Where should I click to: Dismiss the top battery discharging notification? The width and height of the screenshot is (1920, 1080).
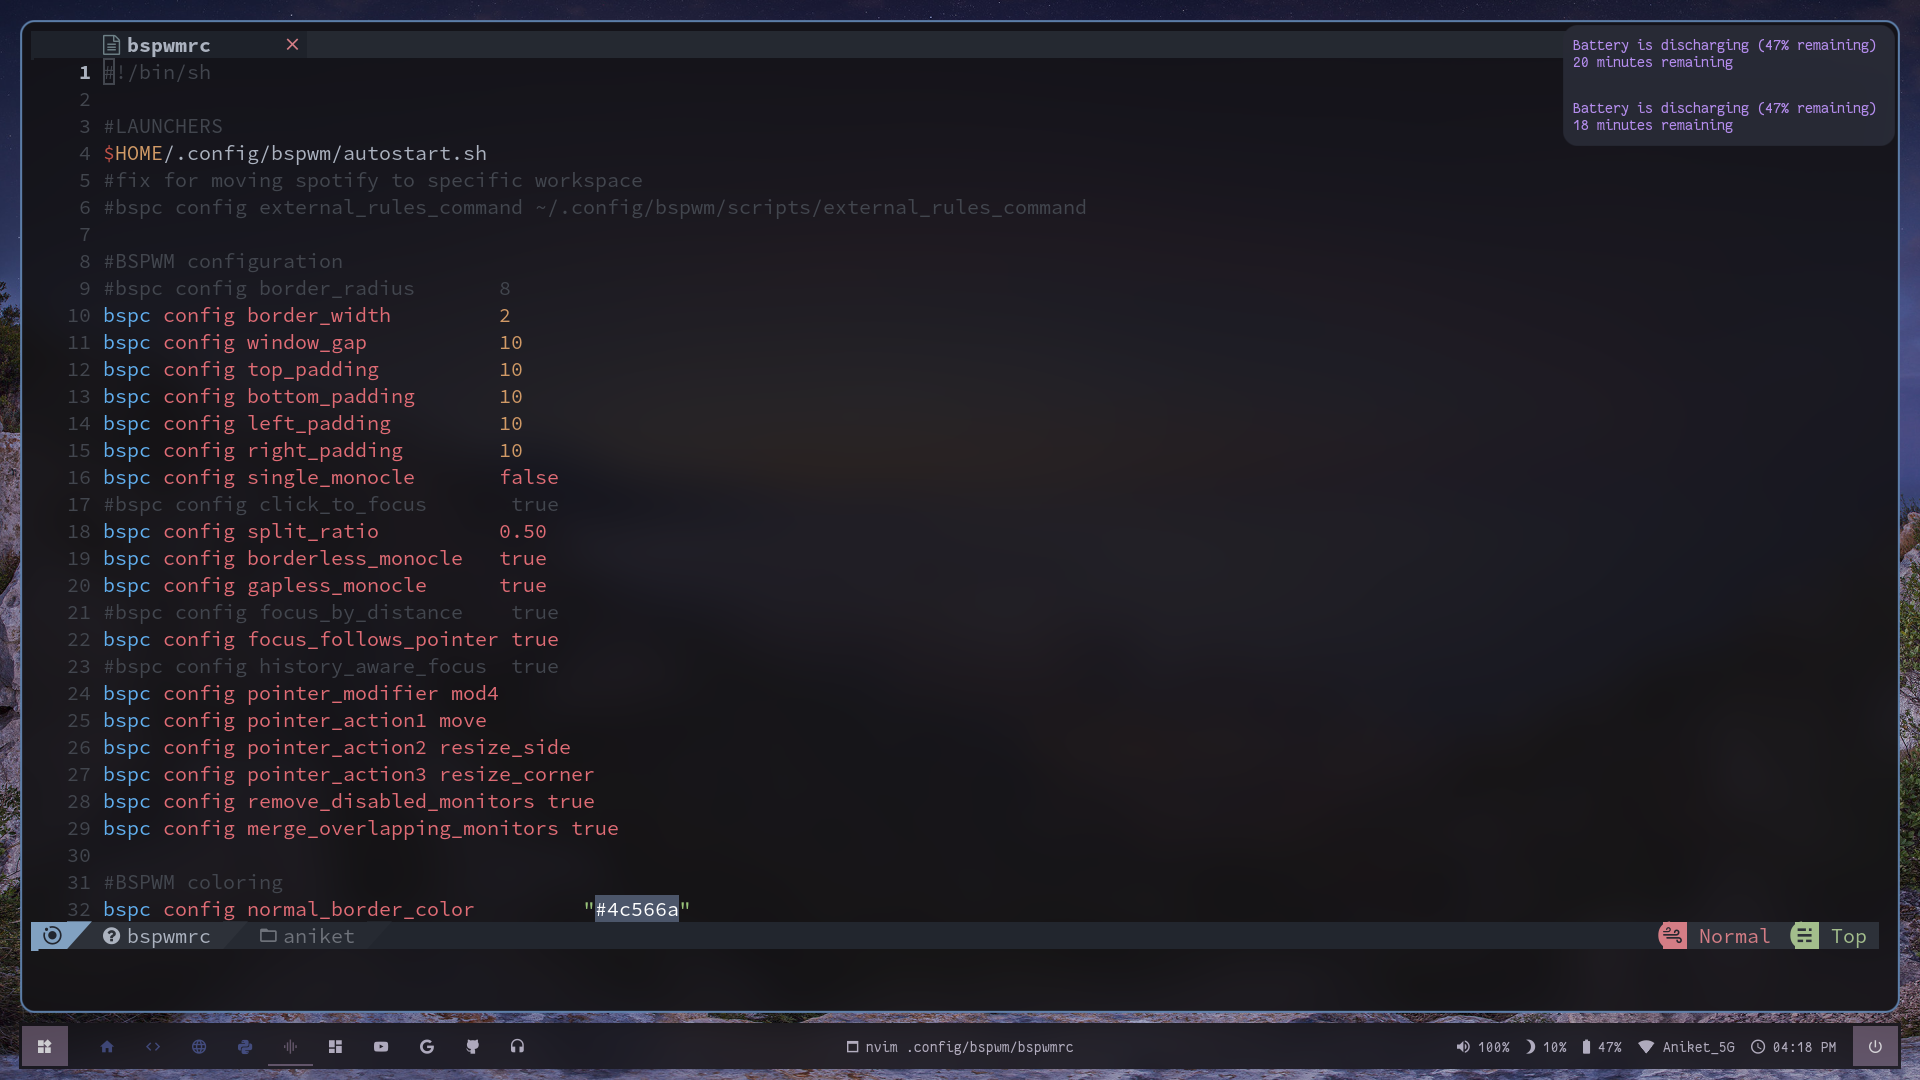(x=1723, y=54)
